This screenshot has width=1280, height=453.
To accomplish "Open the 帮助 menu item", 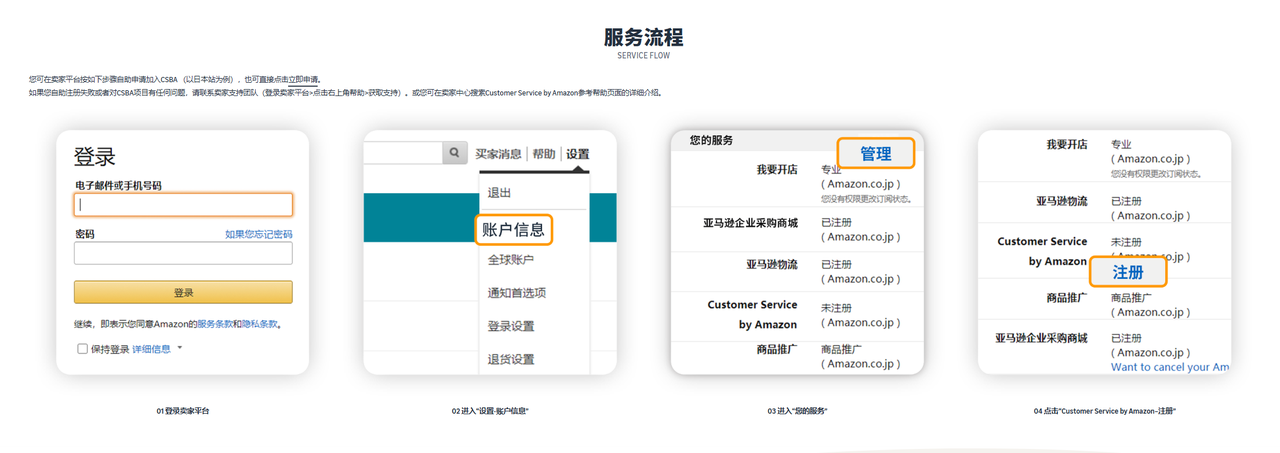I will click(x=543, y=154).
